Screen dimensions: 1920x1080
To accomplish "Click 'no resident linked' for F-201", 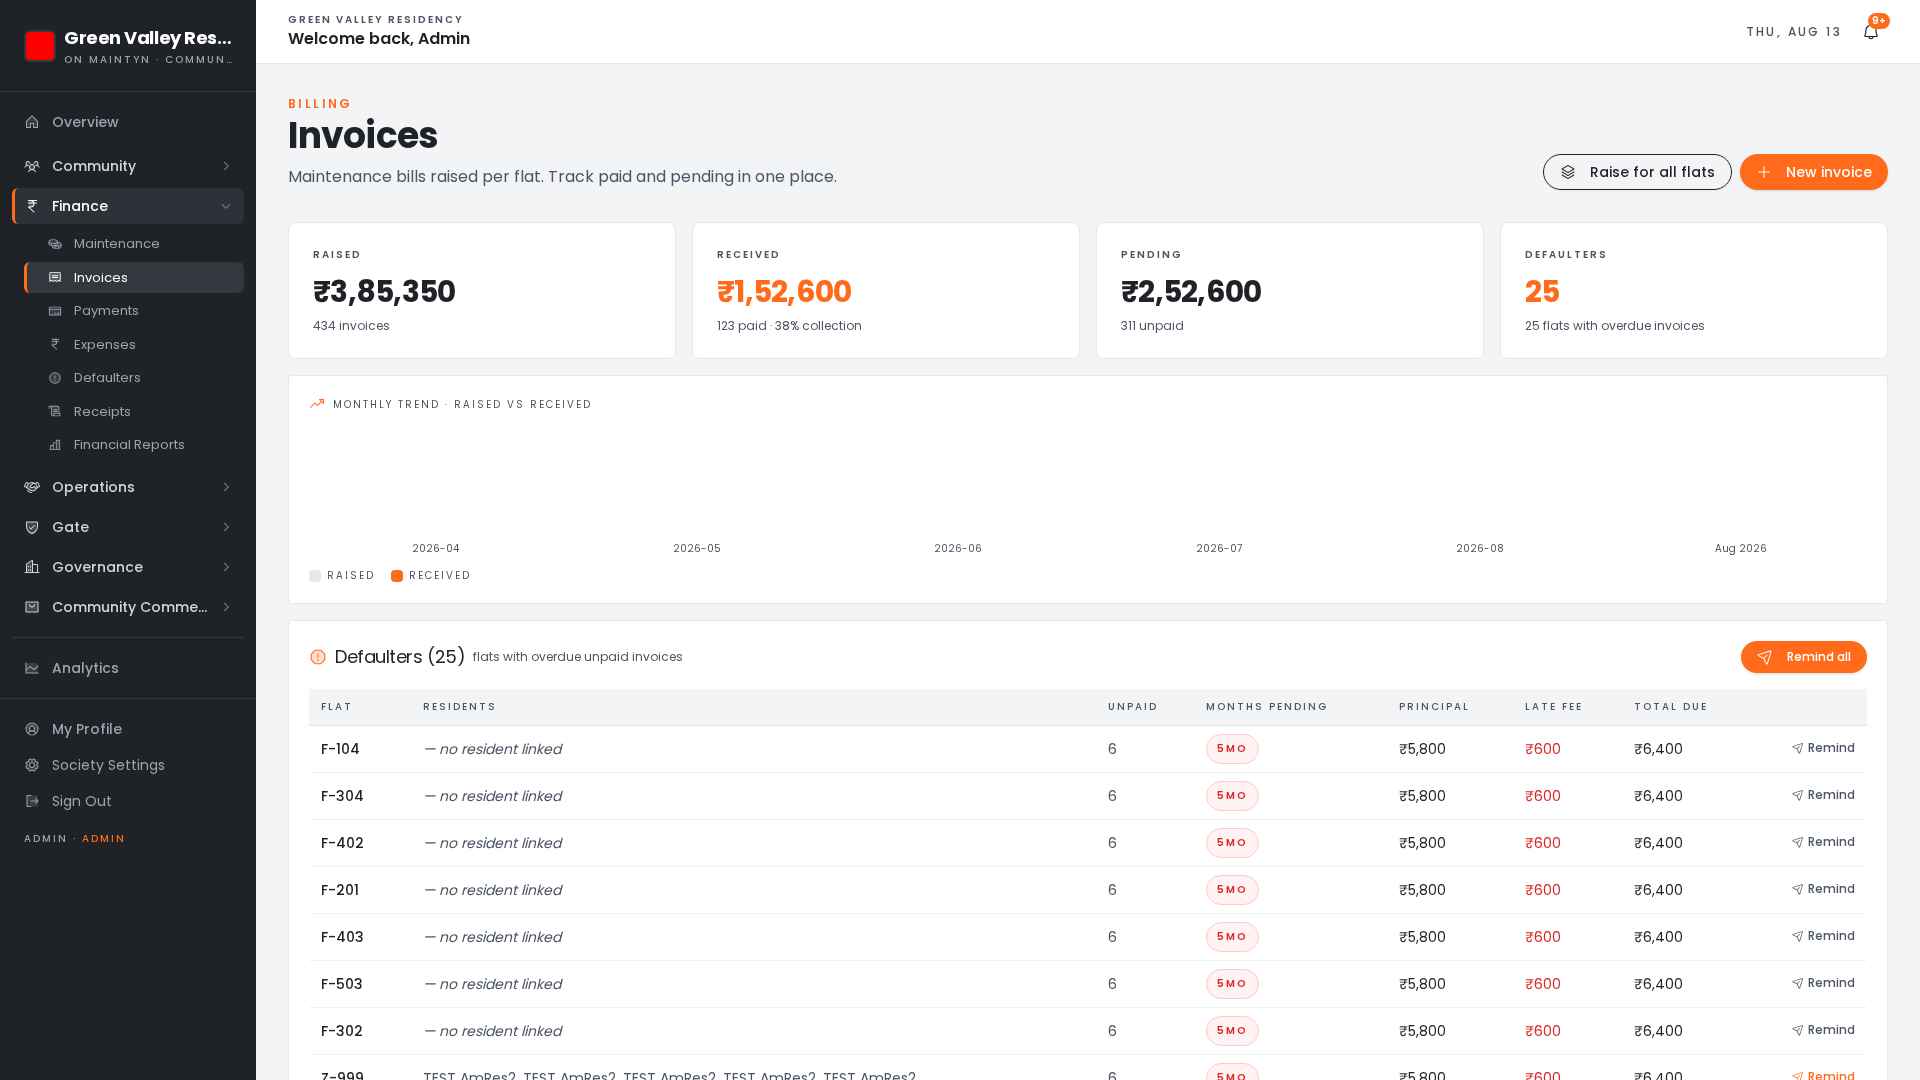I will click(492, 890).
